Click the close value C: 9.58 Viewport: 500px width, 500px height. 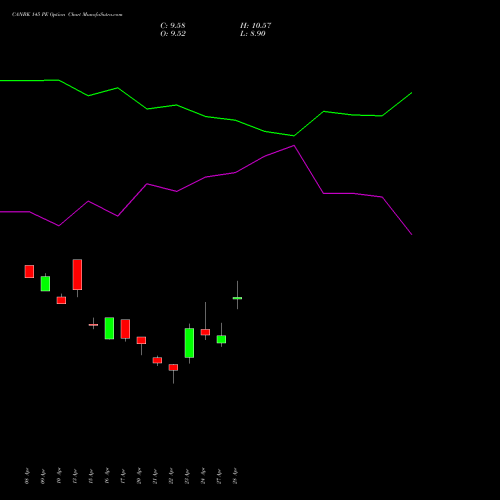pyautogui.click(x=173, y=26)
